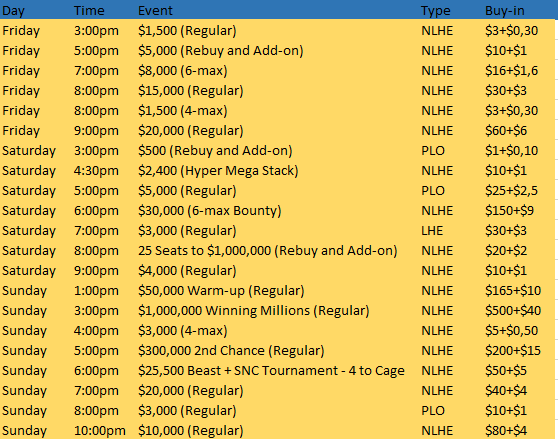Click the $25+$2,5 buy-in cell
Image resolution: width=558 pixels, height=439 pixels.
coord(511,190)
